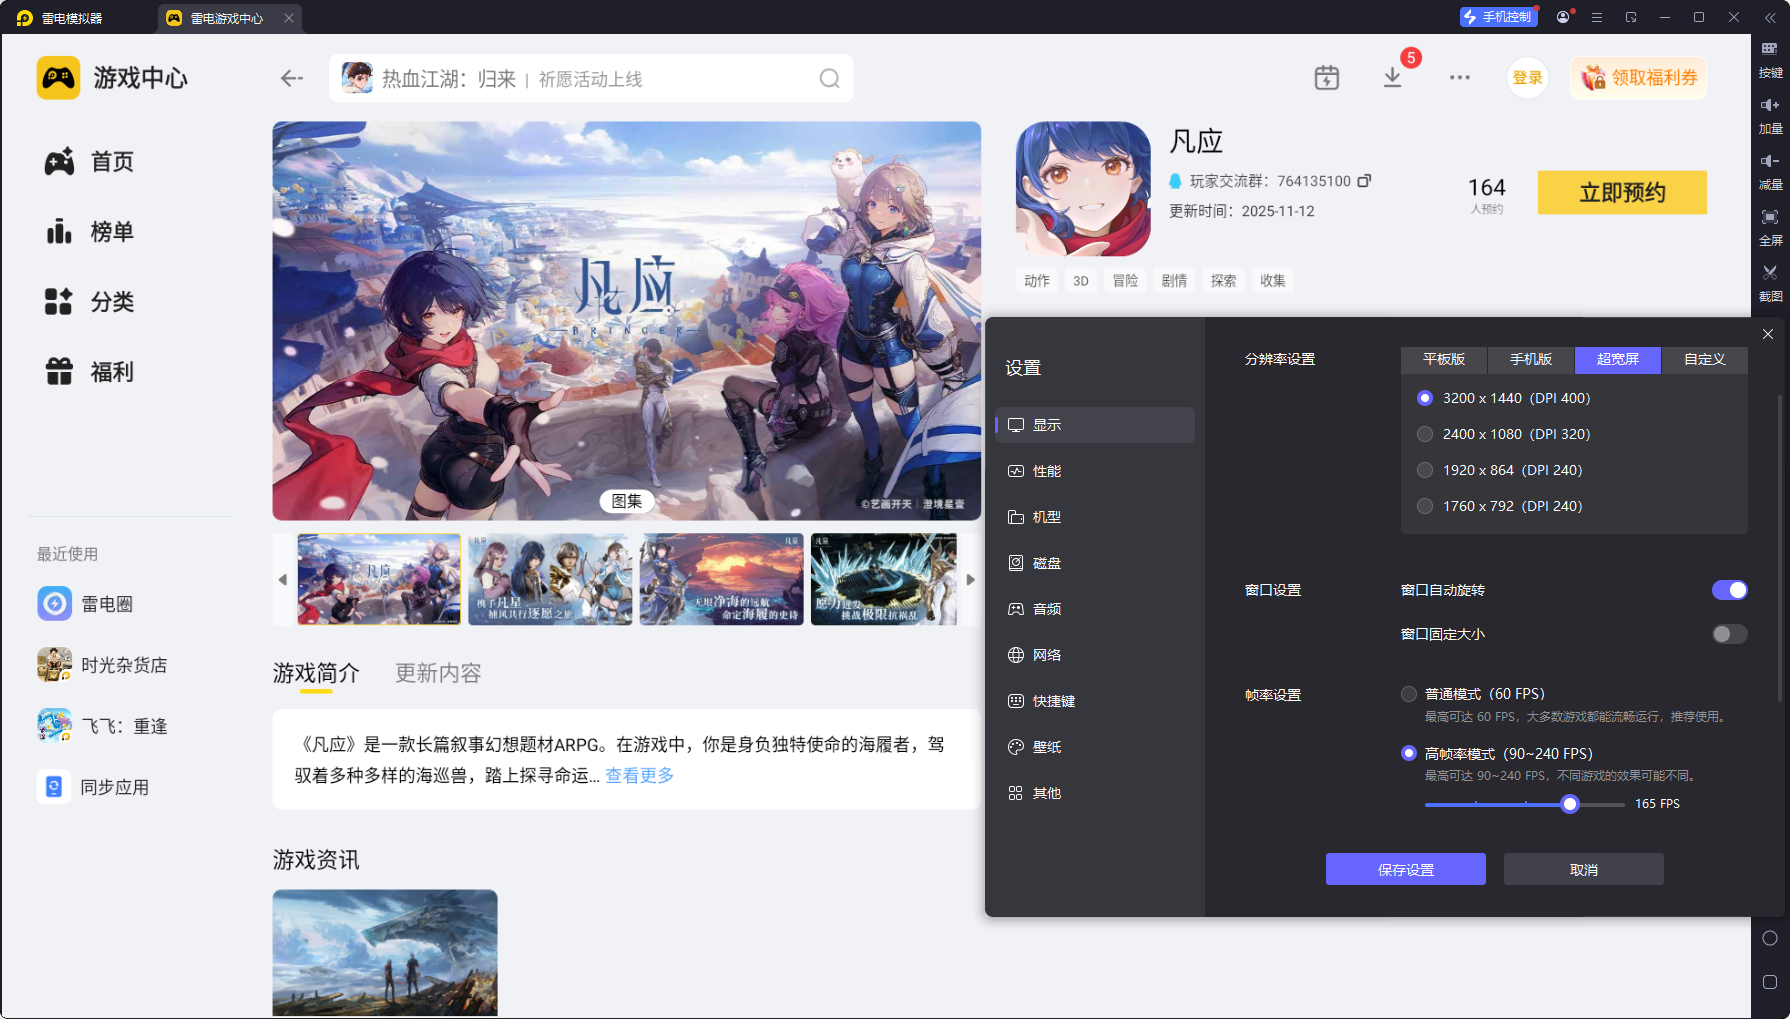
Task: Show next screenshot thumbnails with right arrow
Action: click(x=970, y=580)
